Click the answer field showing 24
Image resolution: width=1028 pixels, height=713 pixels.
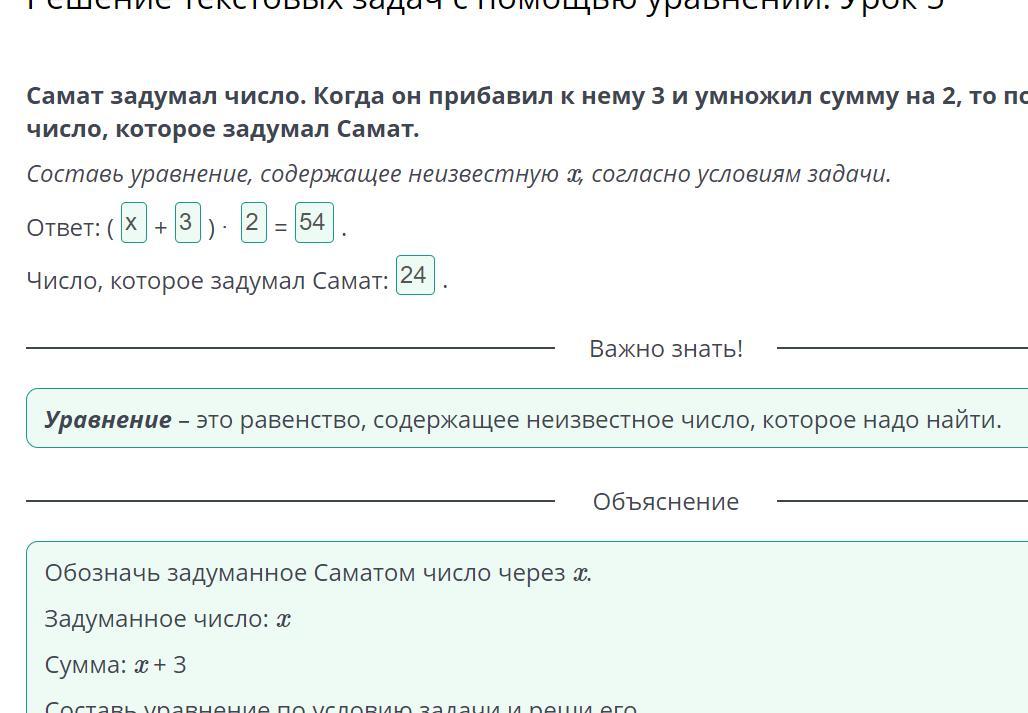click(x=414, y=275)
